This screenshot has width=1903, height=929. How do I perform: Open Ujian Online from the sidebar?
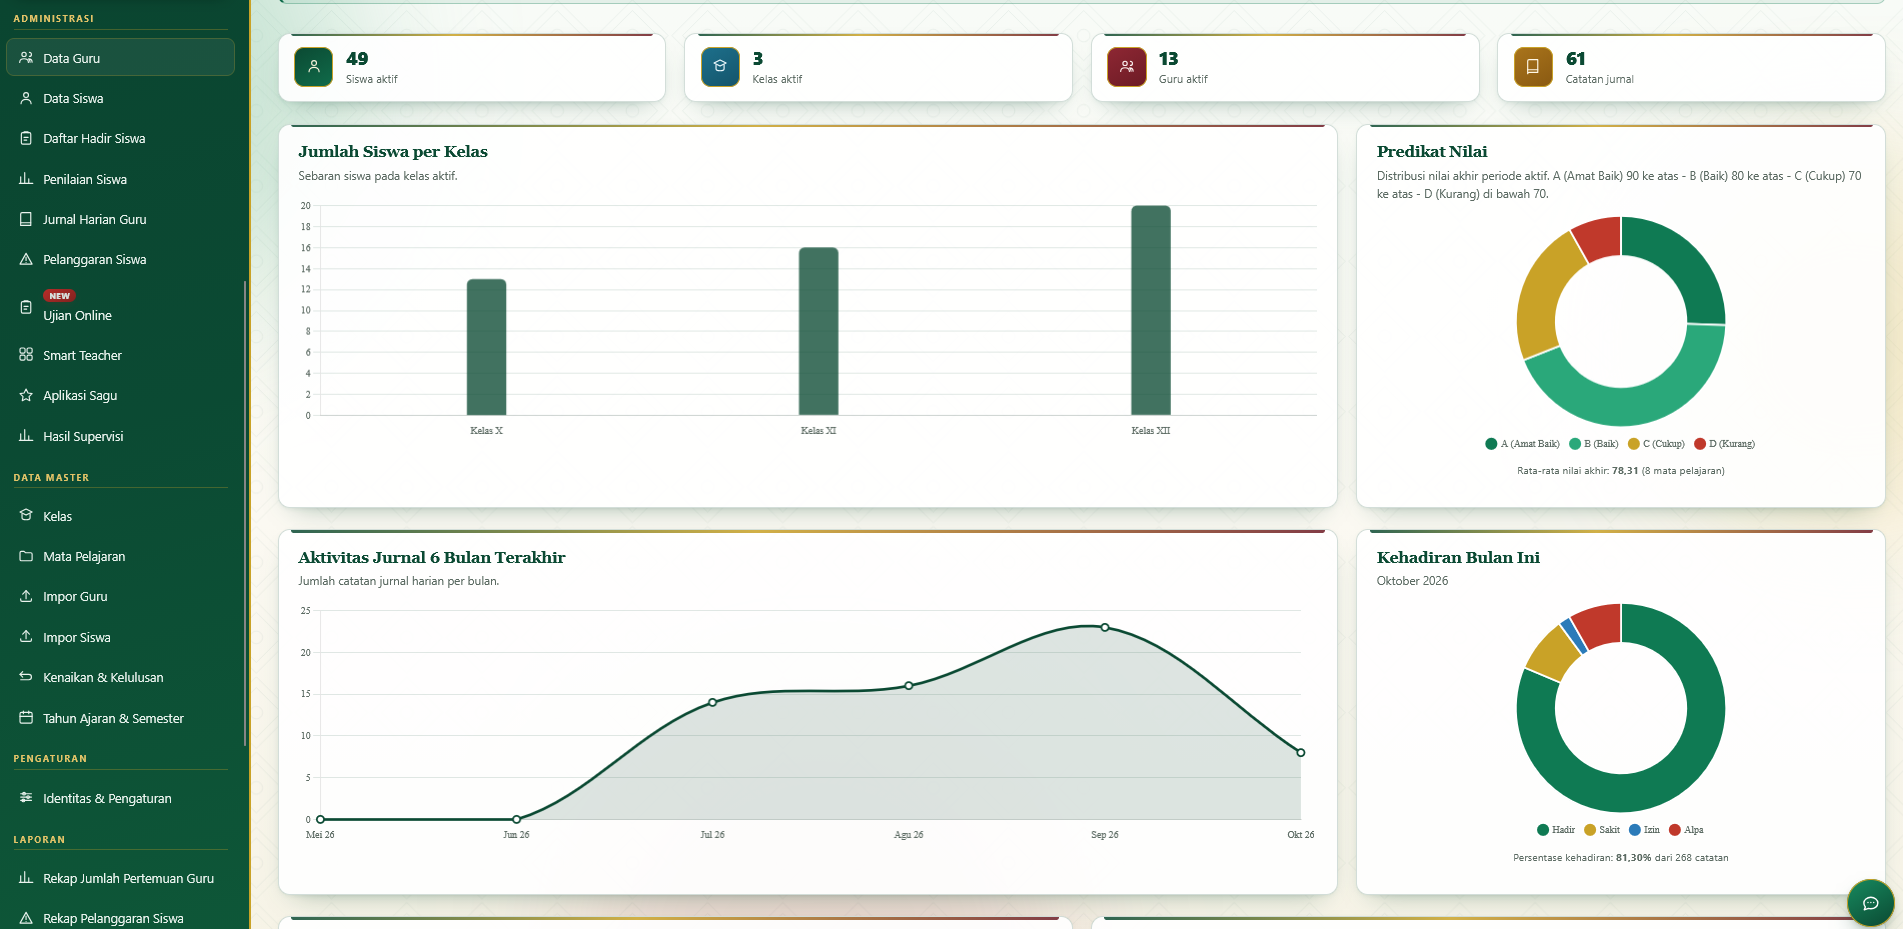[120, 307]
